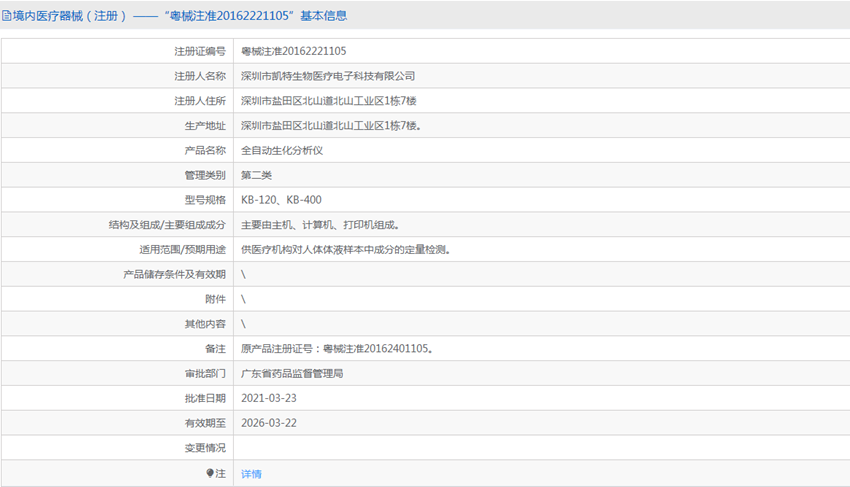Click the 有效期至 label

(x=205, y=423)
